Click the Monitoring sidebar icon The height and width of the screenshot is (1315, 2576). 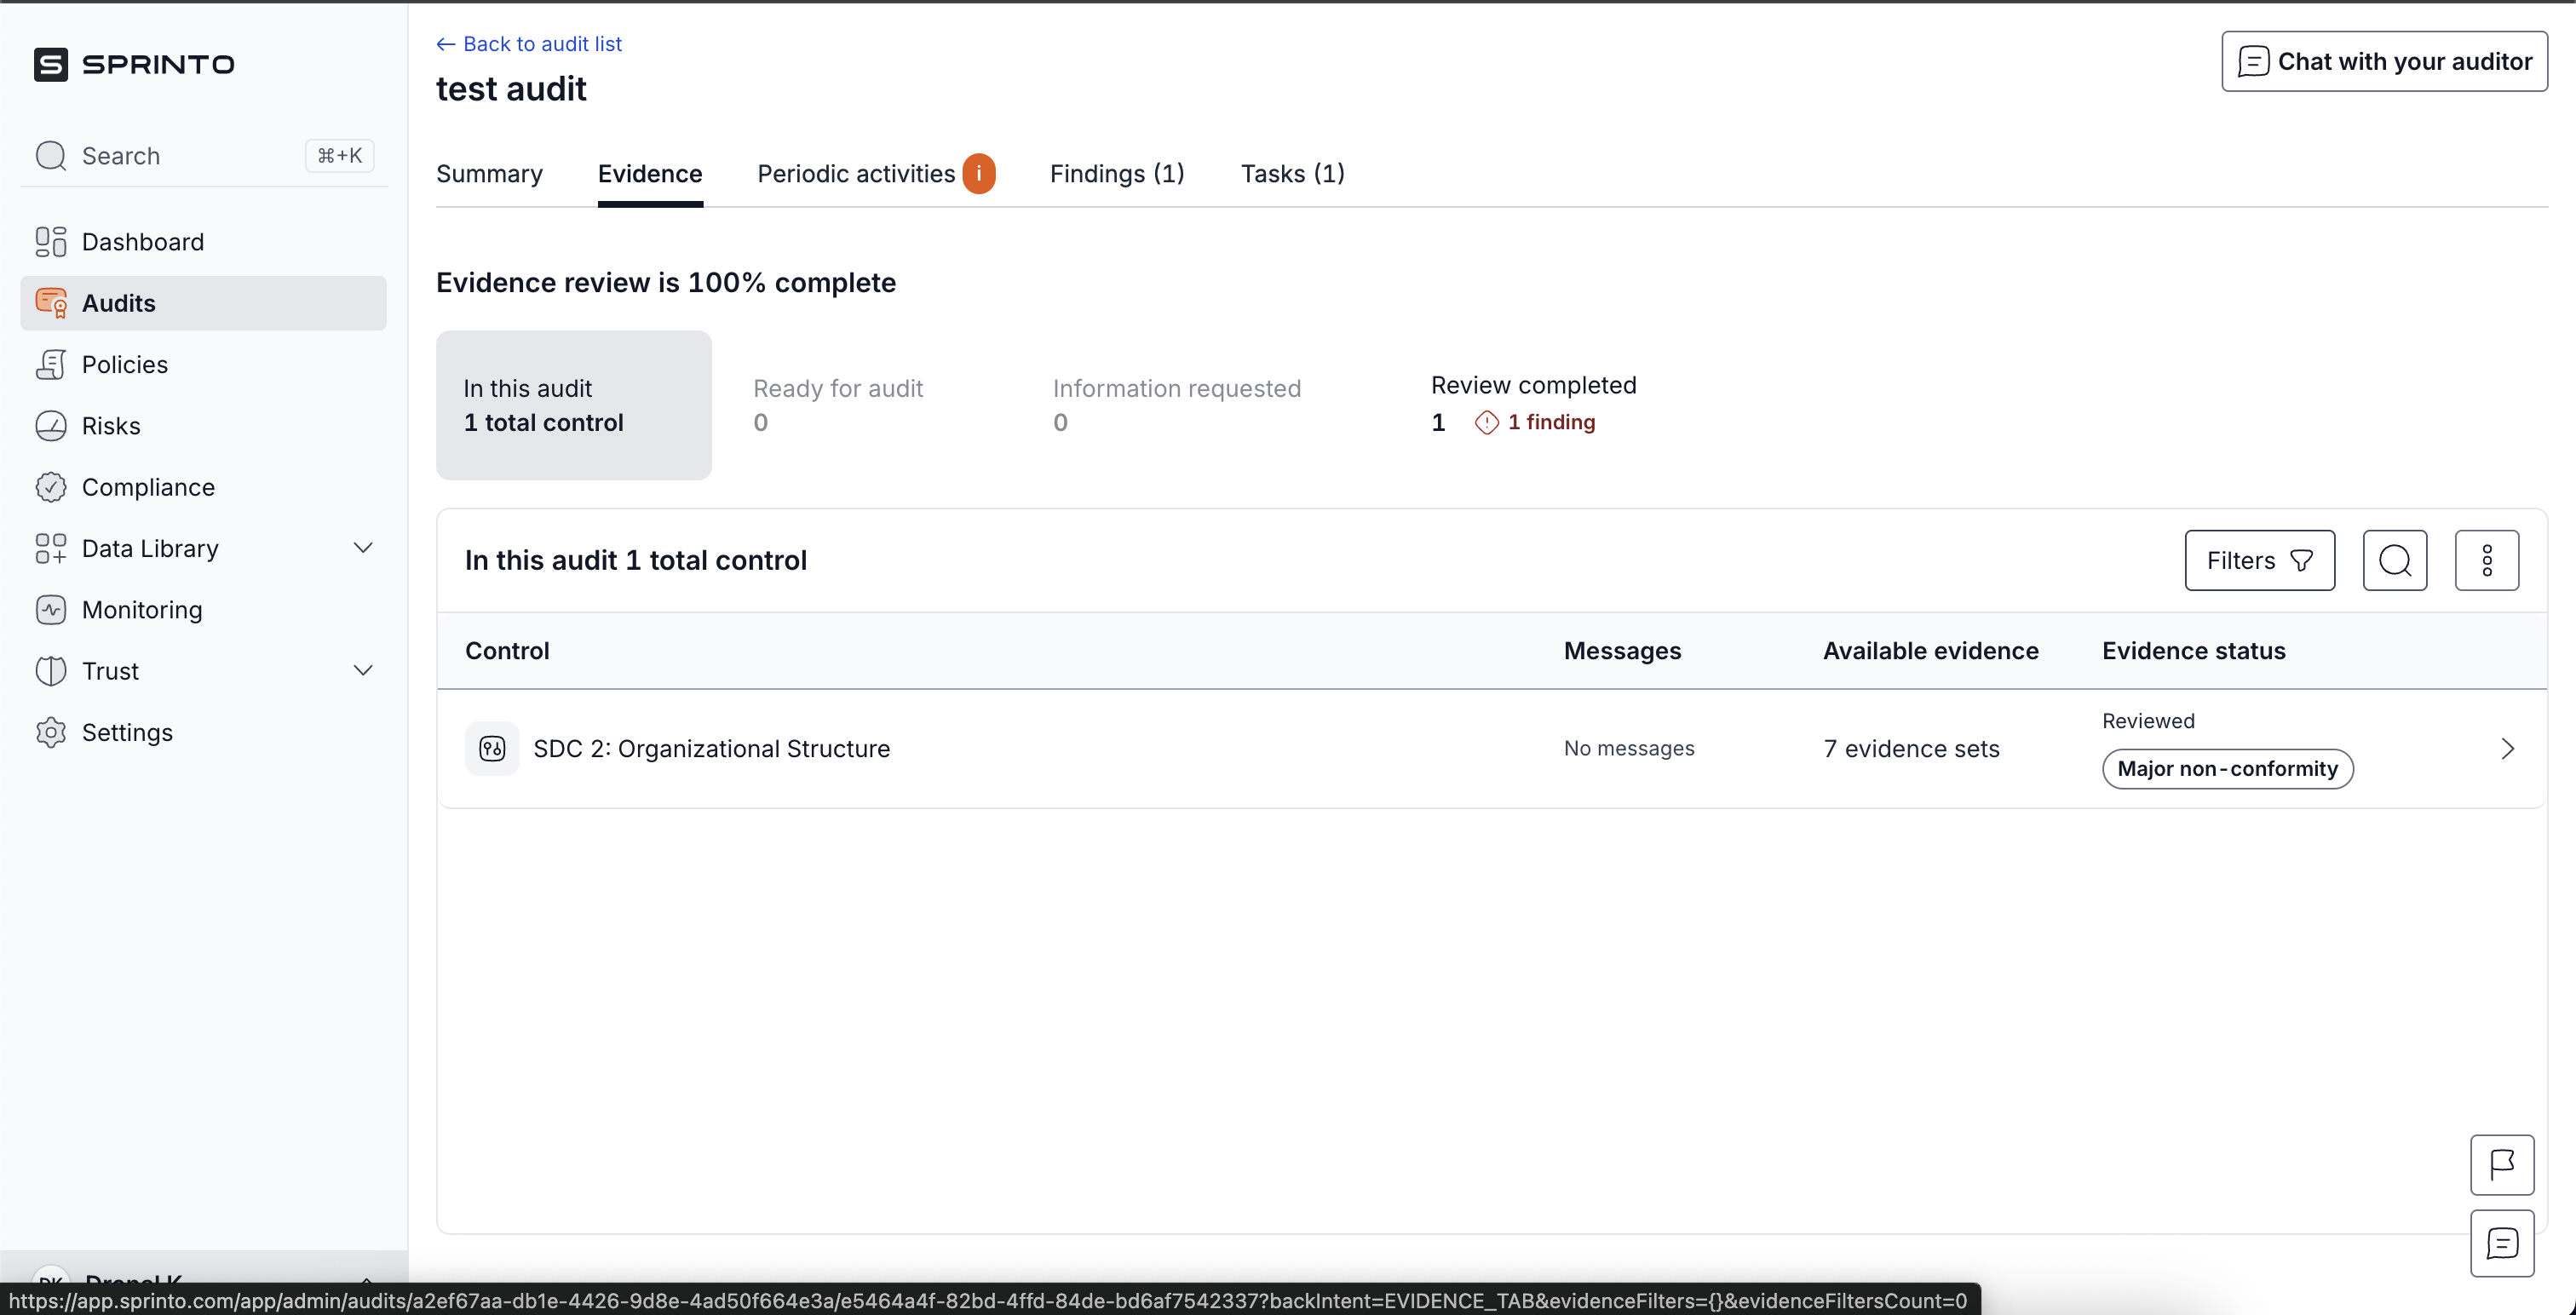50,610
